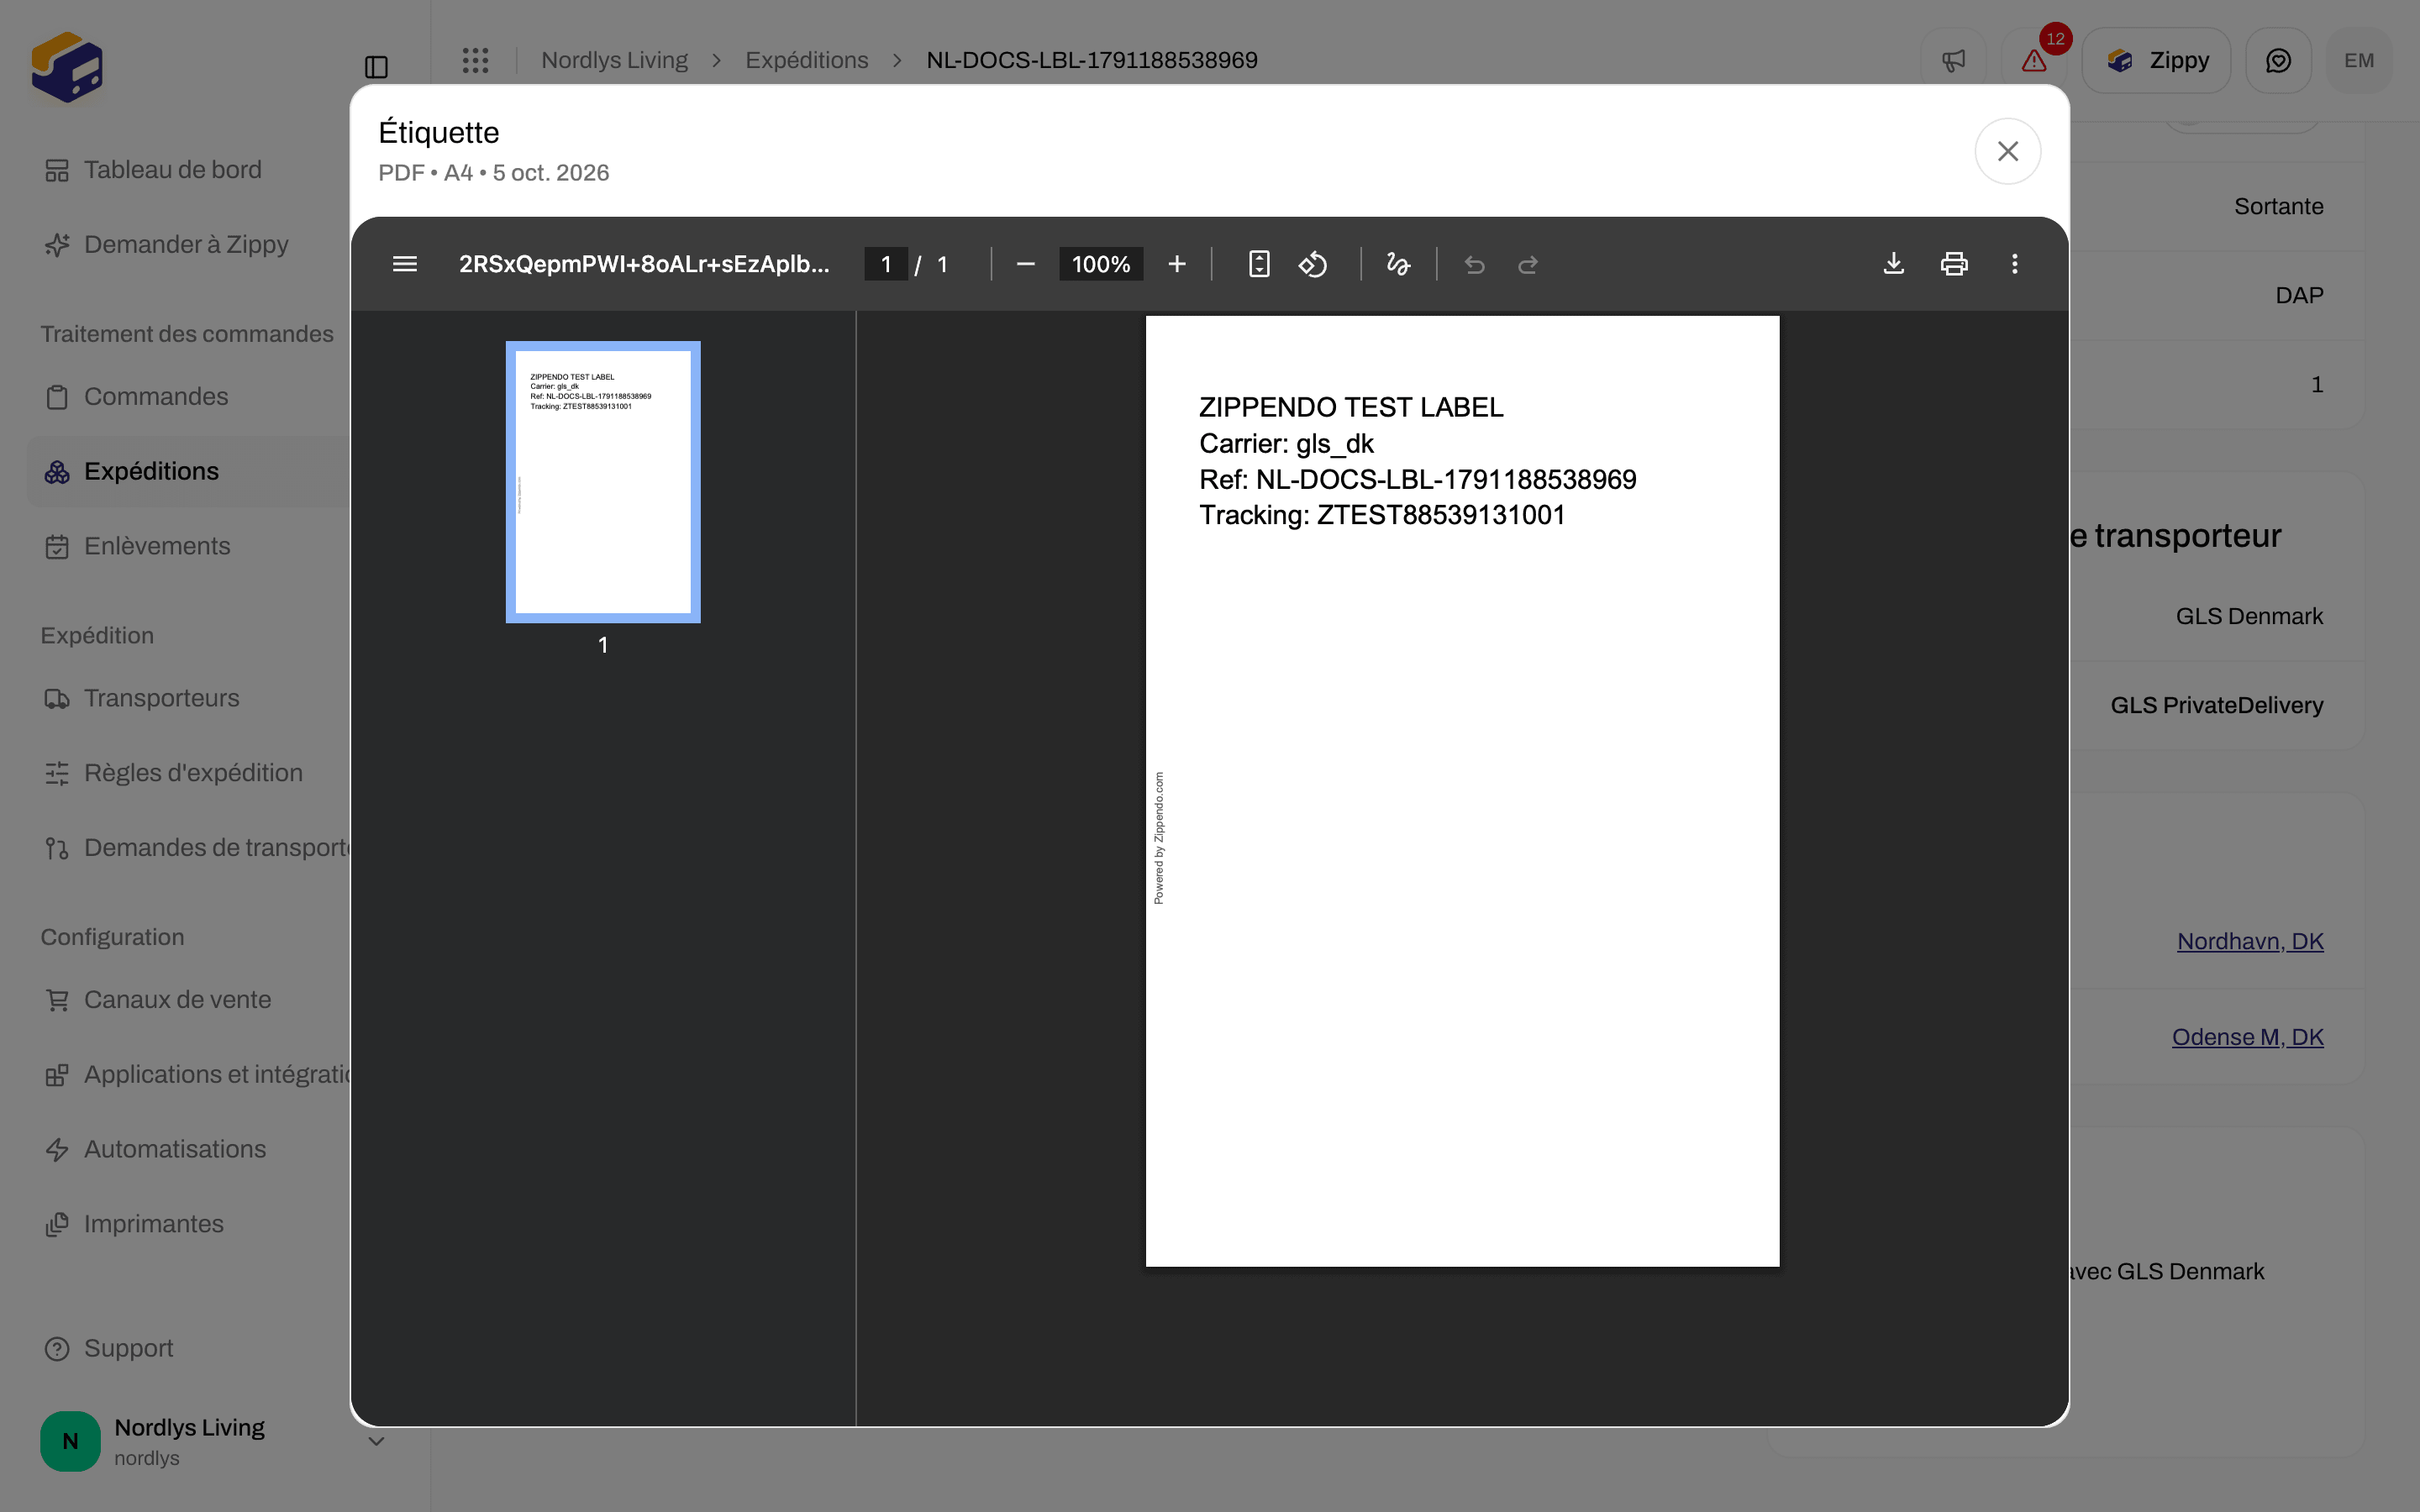Open Canaux de vente

click(x=177, y=1000)
